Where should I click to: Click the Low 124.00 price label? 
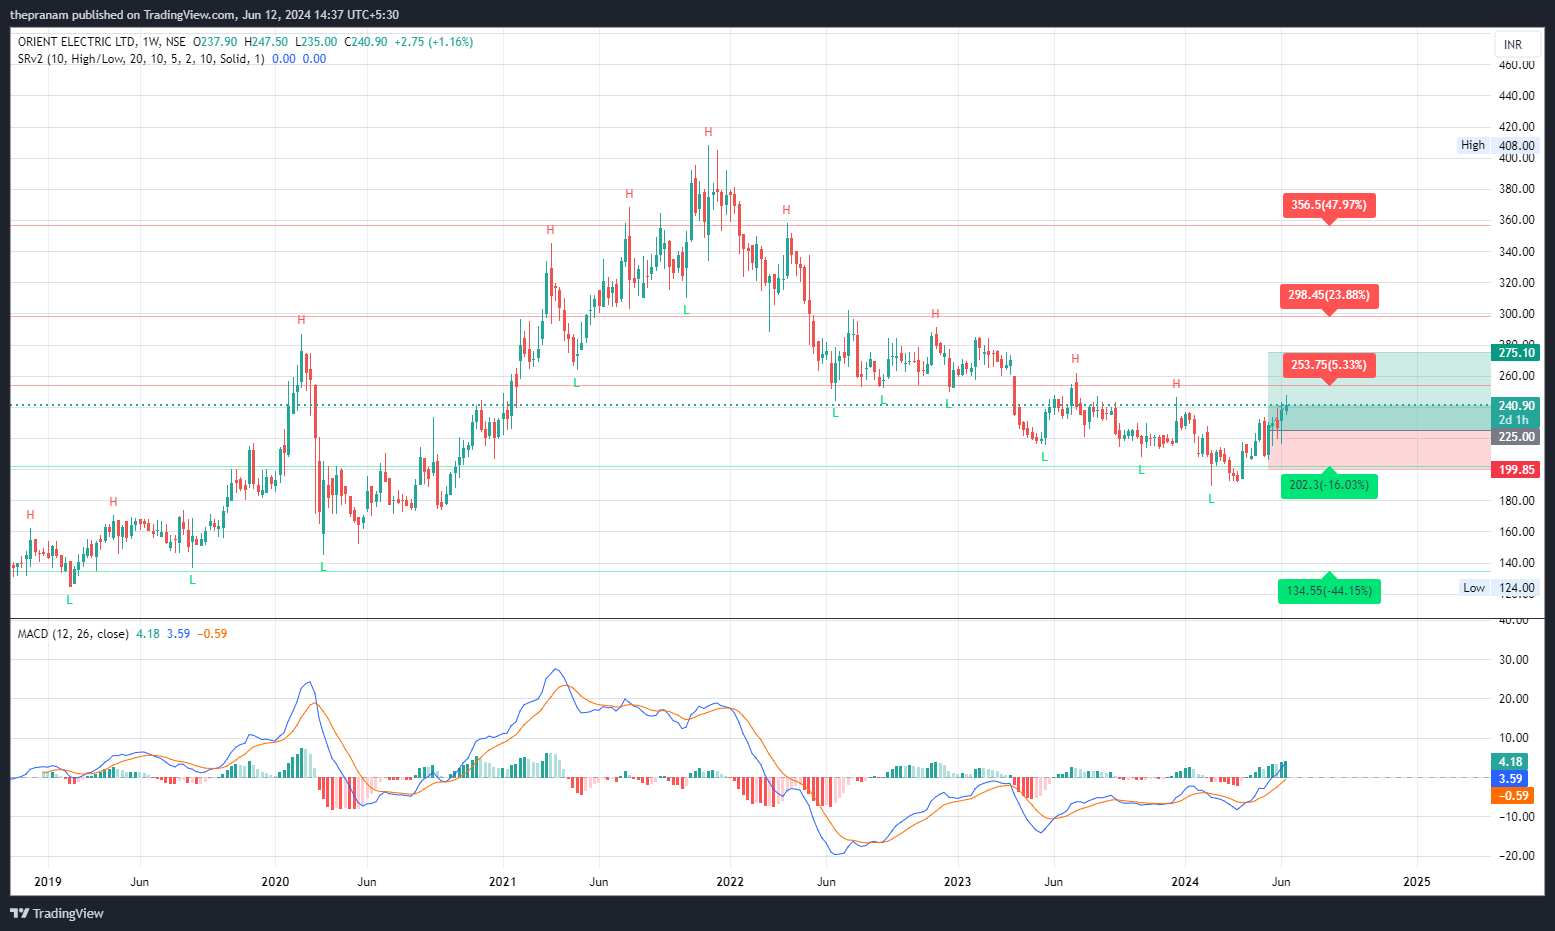click(1498, 588)
